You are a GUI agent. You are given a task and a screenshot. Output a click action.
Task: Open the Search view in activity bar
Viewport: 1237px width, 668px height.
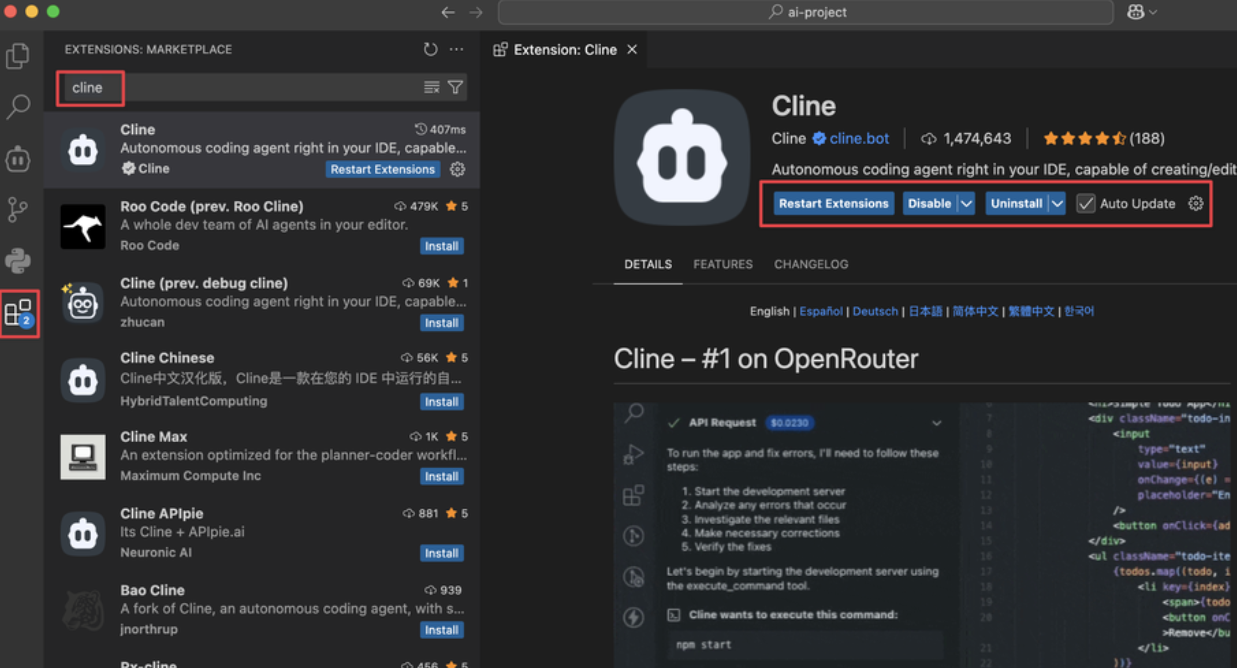18,107
